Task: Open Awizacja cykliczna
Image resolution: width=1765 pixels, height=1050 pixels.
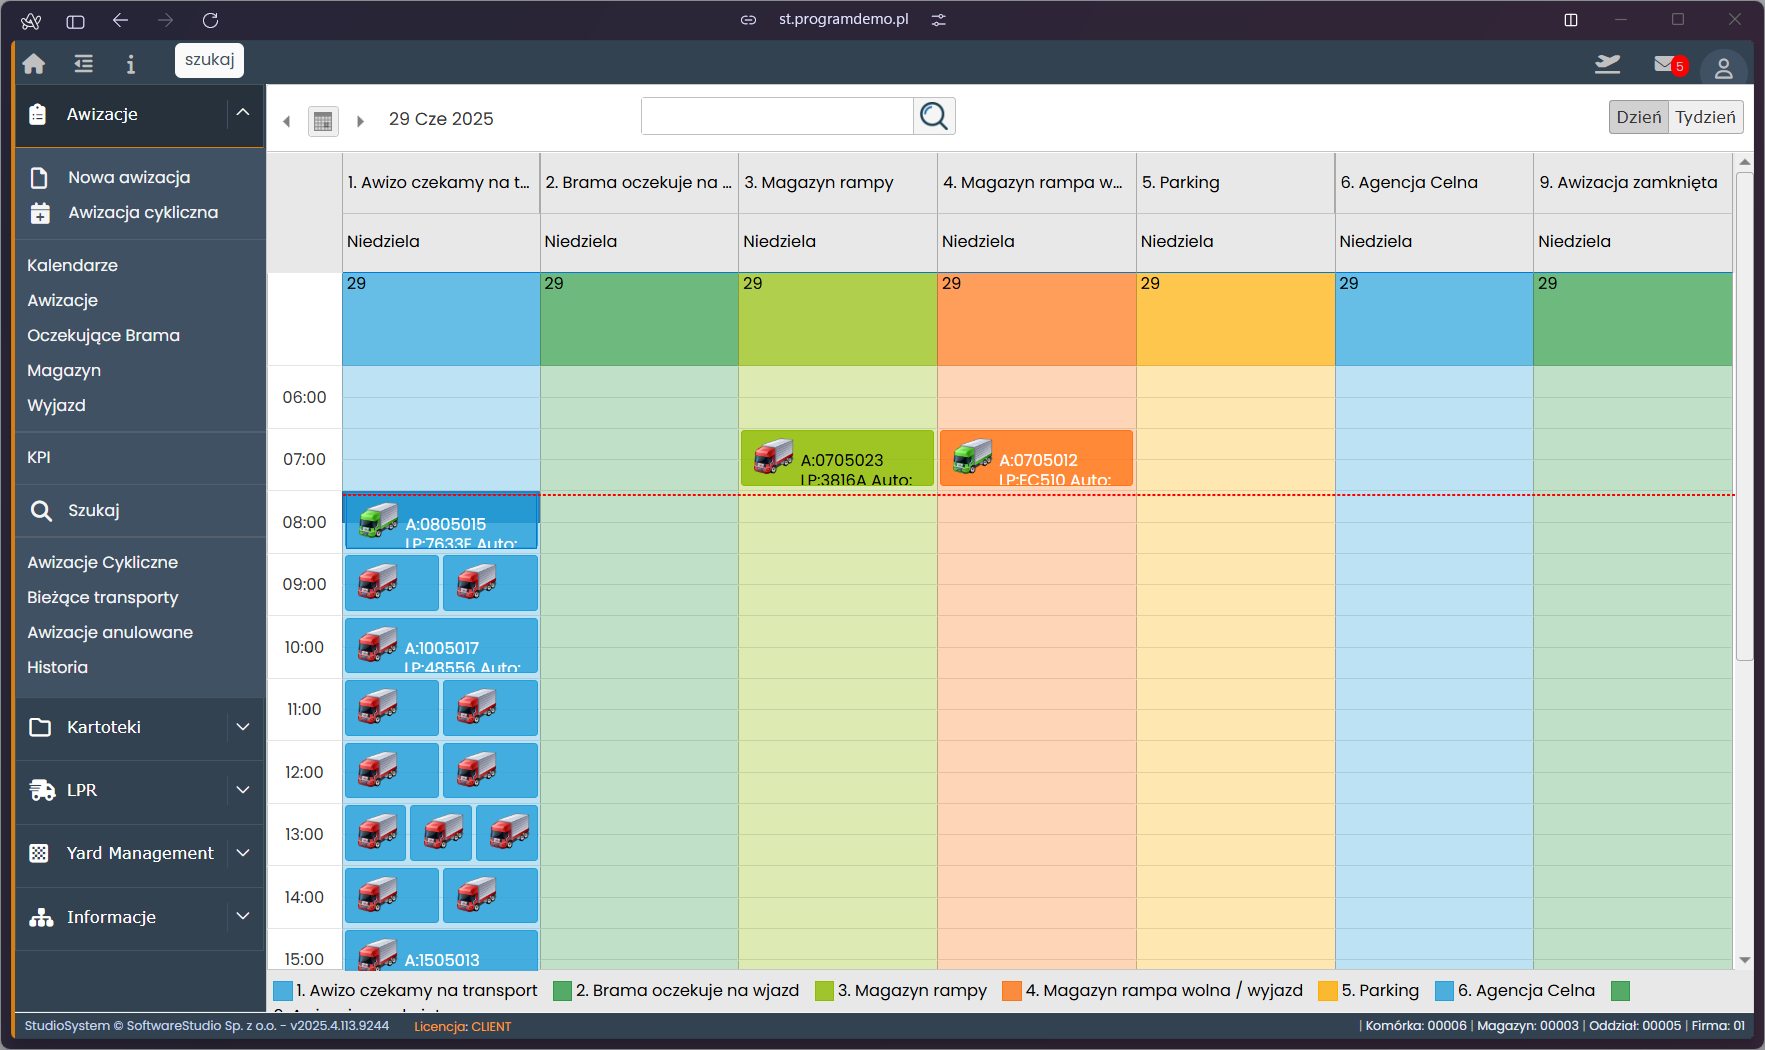Action: pos(142,212)
